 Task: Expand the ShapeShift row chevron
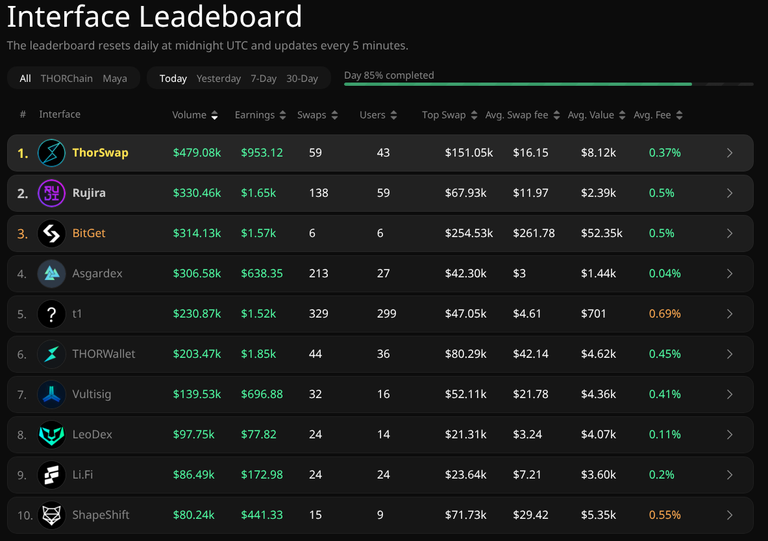(x=730, y=515)
